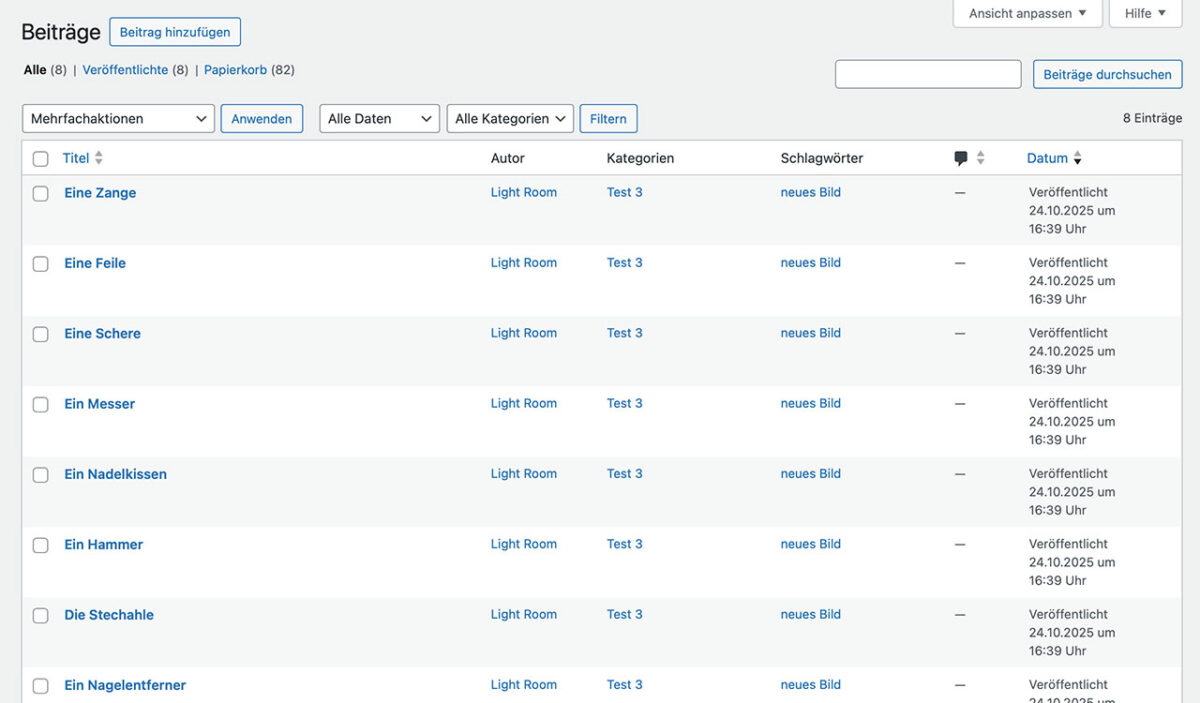Select the header checkbox to select all posts
Viewport: 1200px width, 703px height.
point(40,158)
